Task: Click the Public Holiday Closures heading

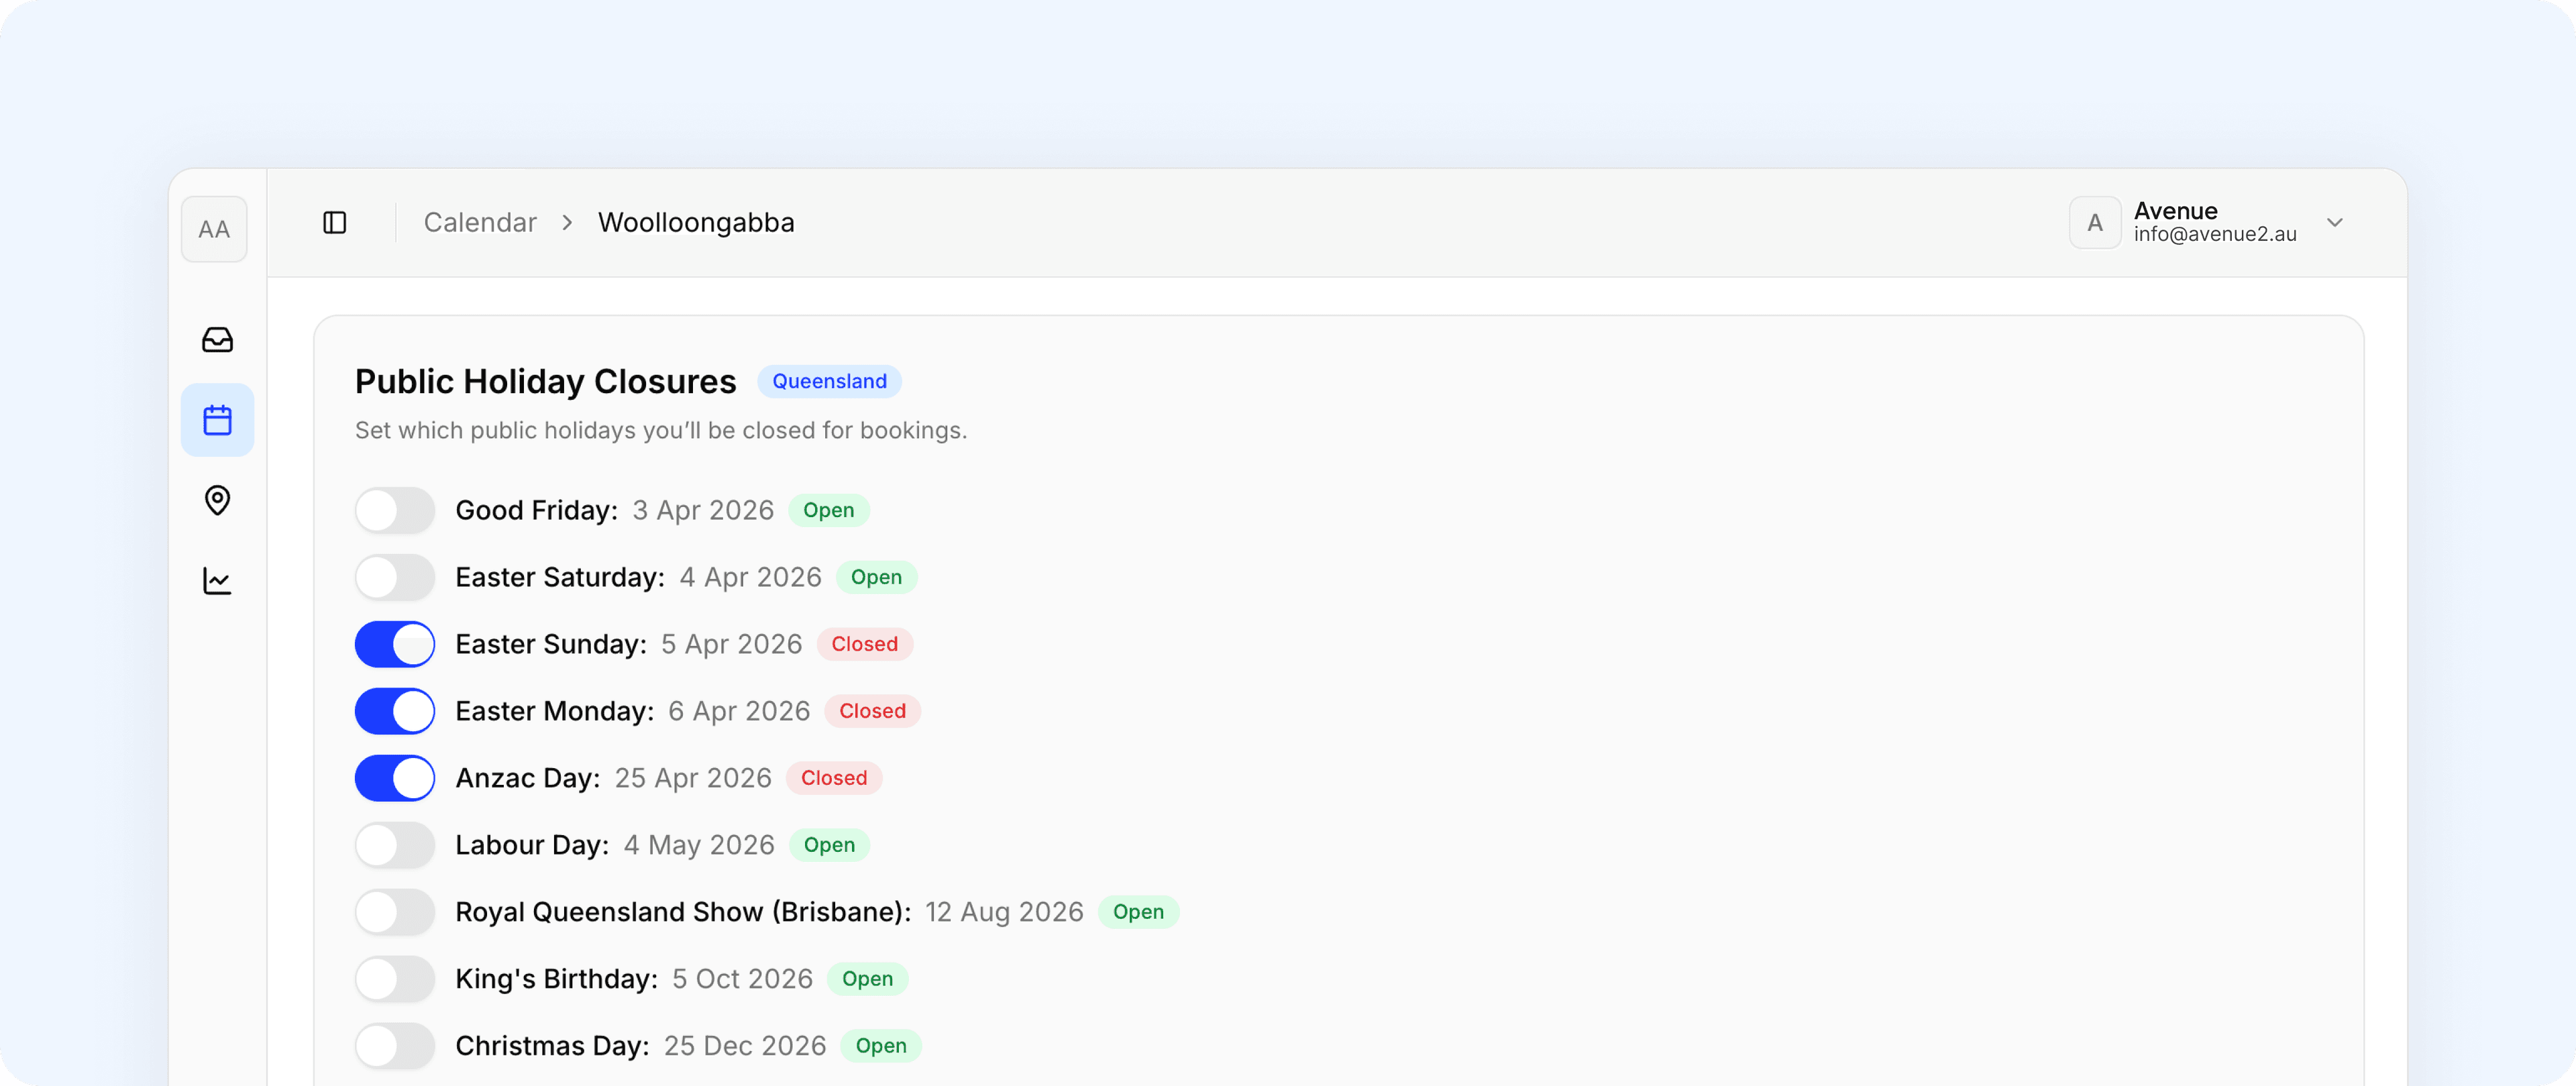Action: pos(546,381)
